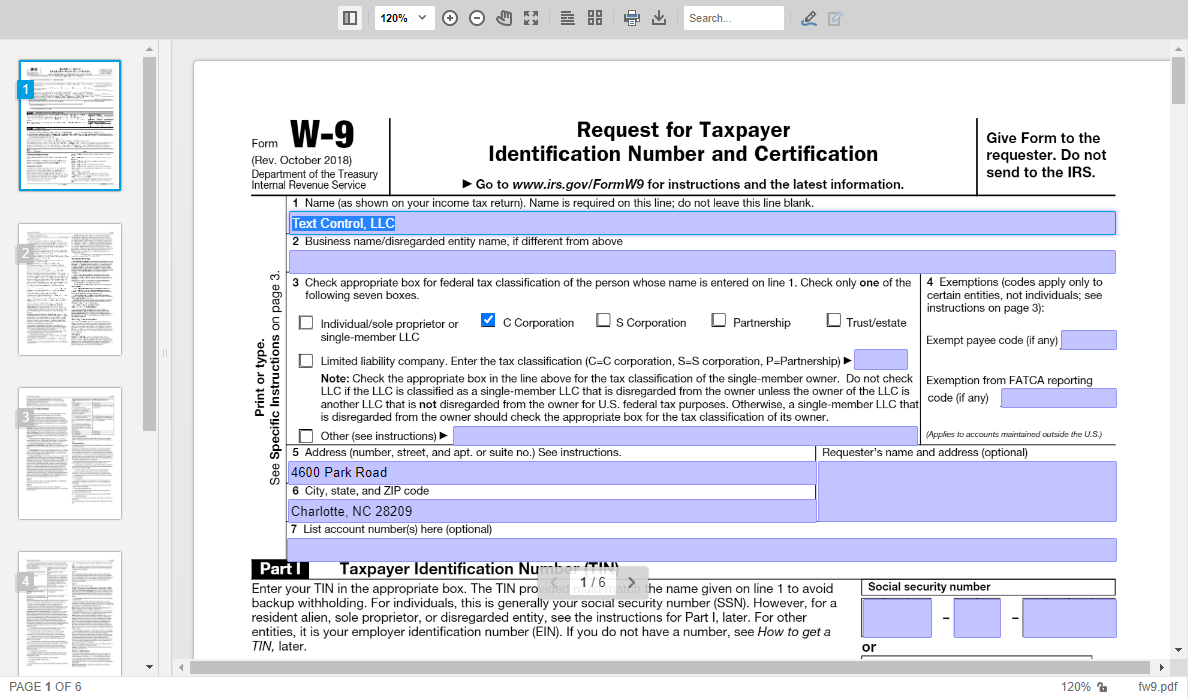Click the city field with Charlotte, NC 28209
The width and height of the screenshot is (1188, 698).
coord(552,512)
